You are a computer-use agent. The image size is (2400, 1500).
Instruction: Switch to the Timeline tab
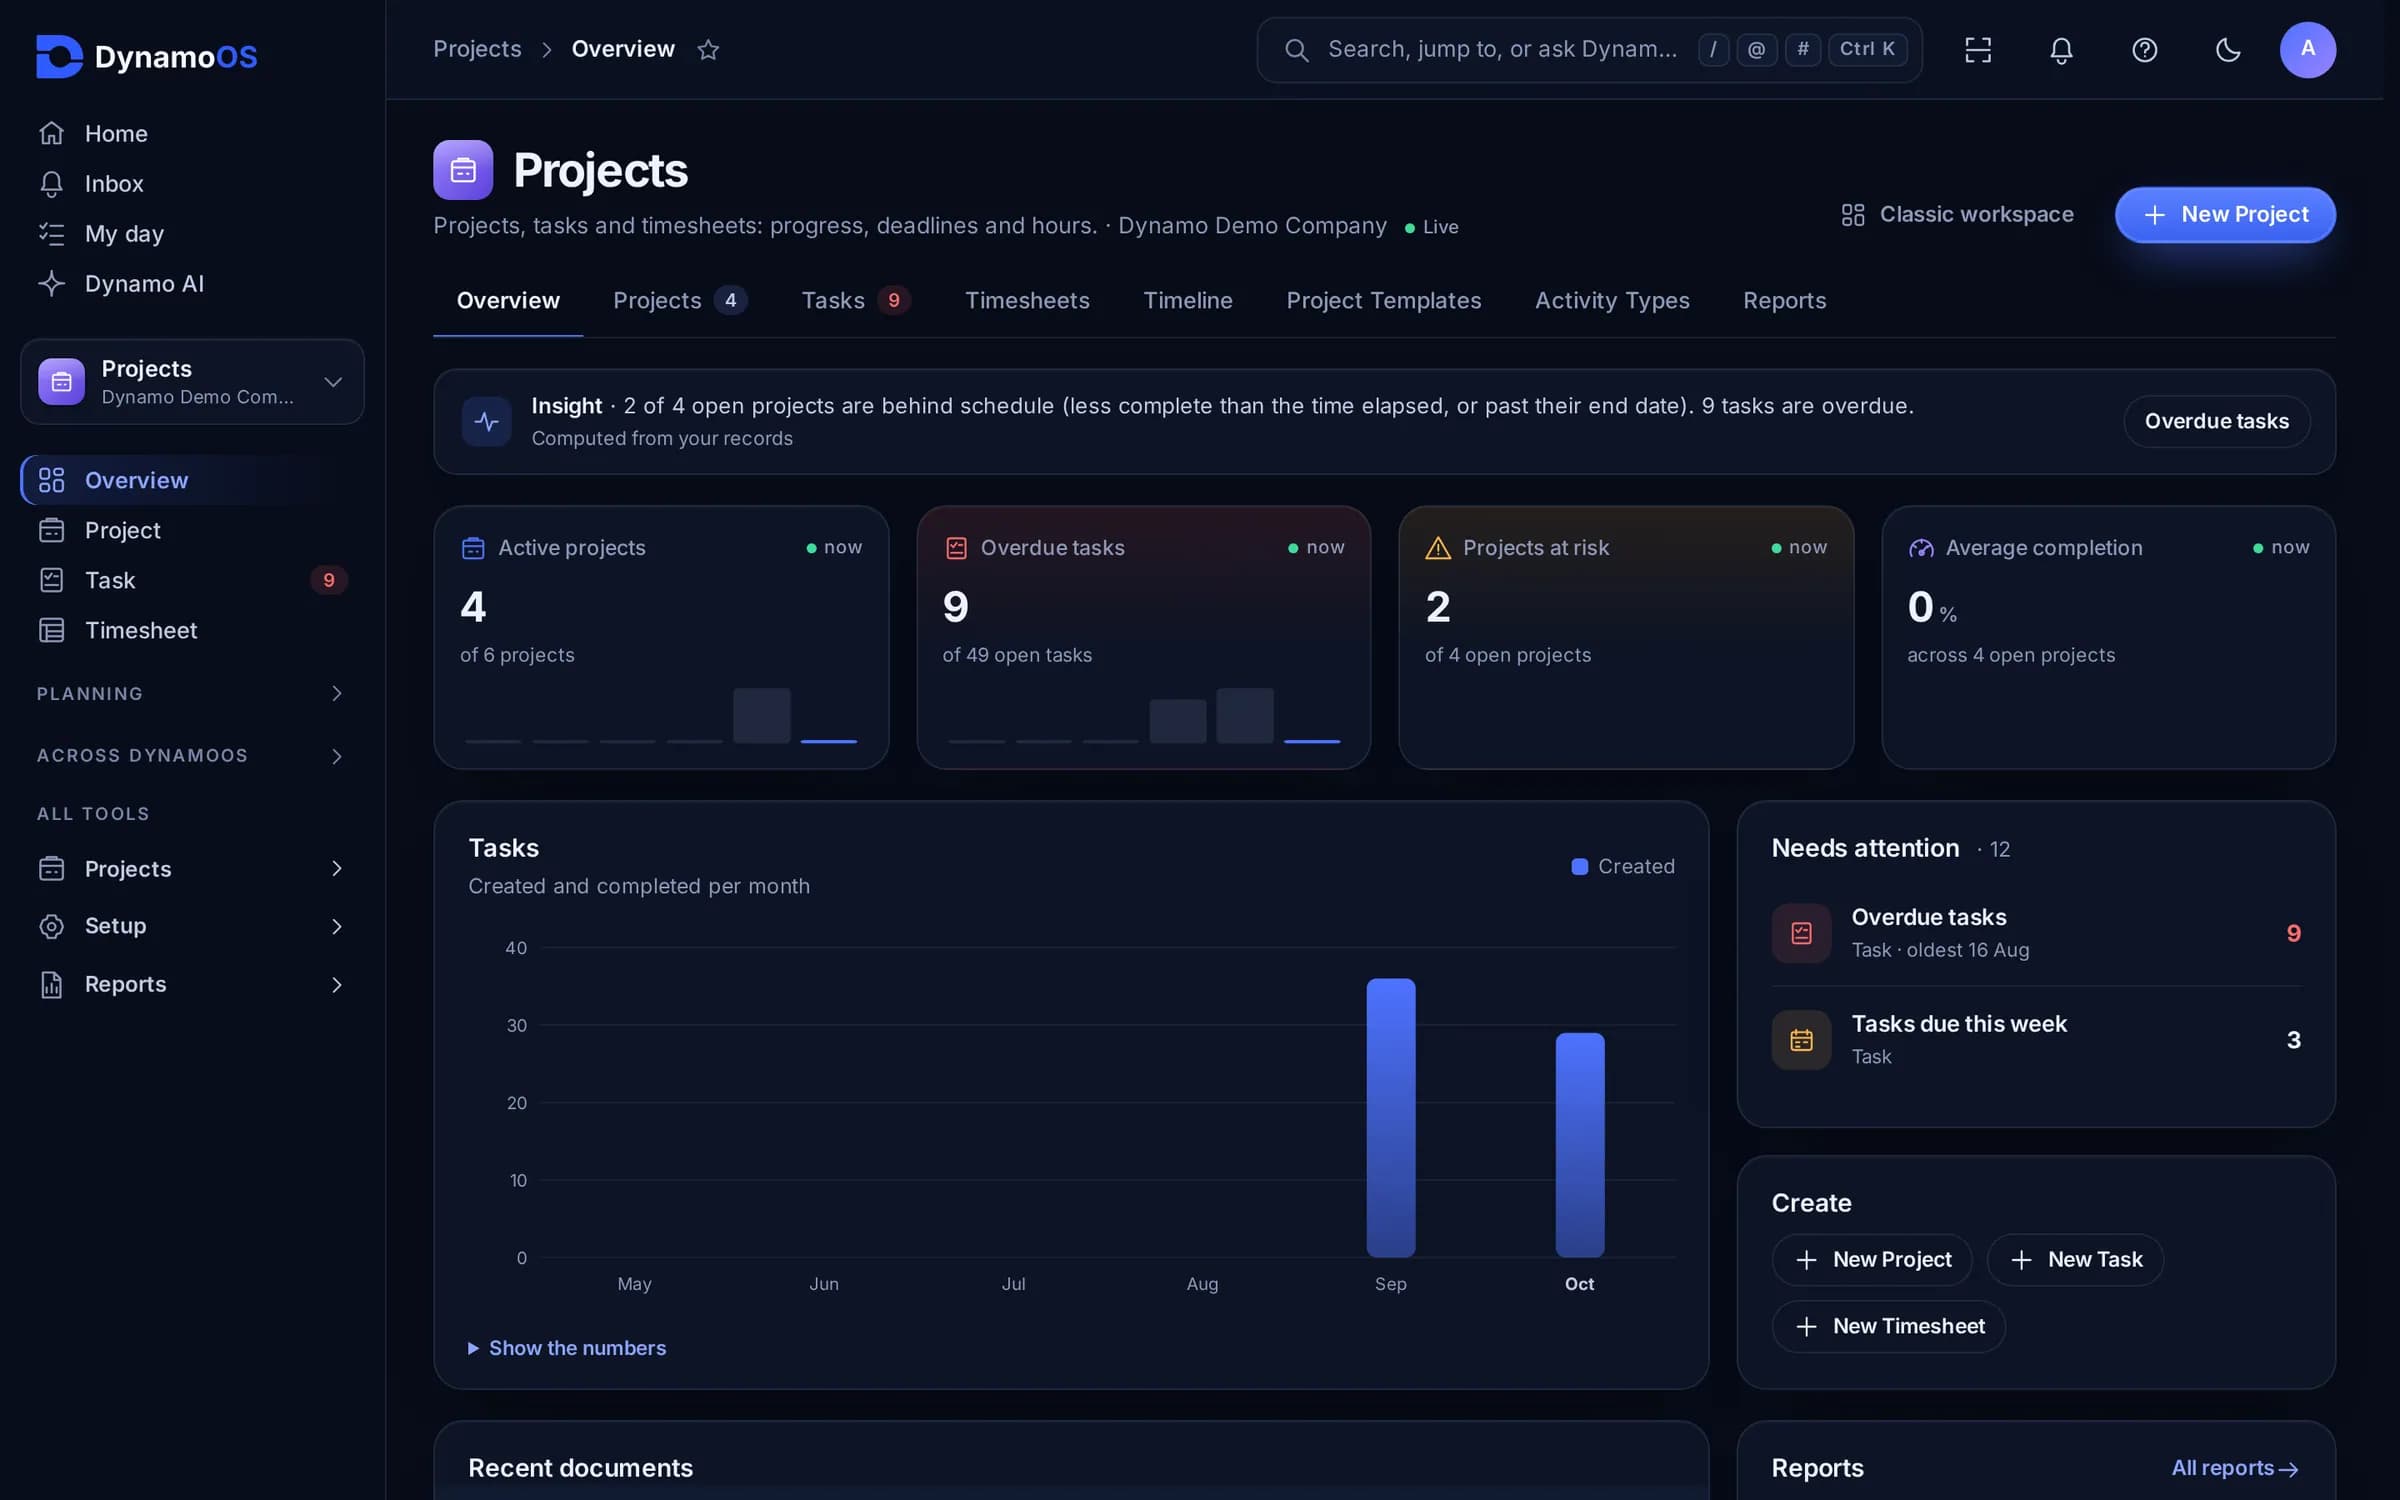tap(1188, 300)
